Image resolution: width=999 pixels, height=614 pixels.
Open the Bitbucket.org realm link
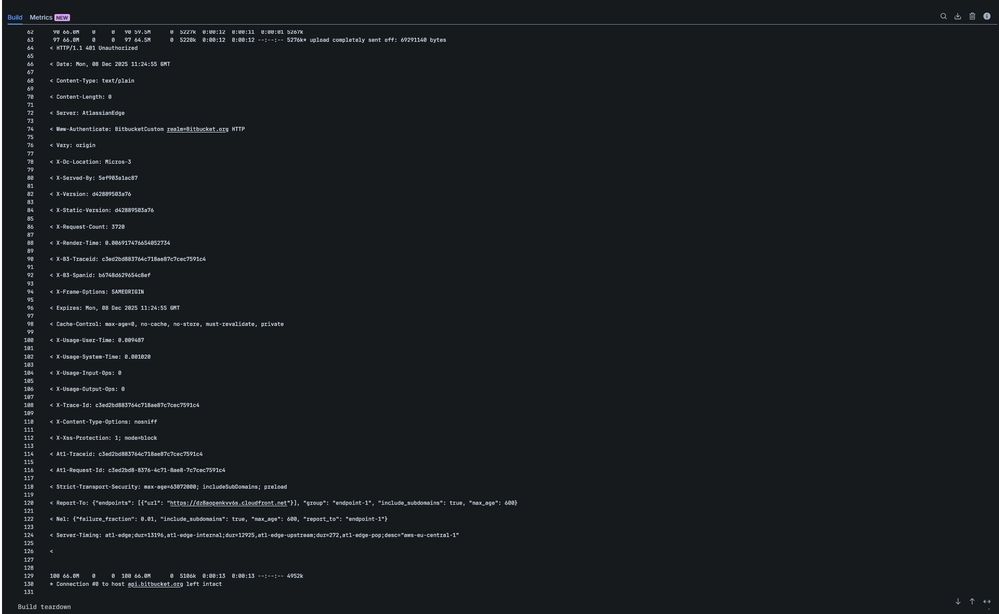197,128
